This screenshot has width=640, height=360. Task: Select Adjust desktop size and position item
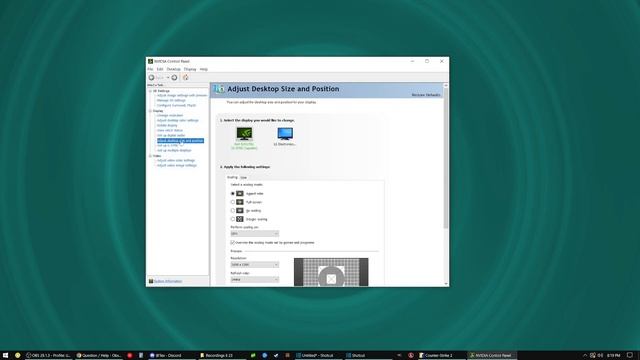(180, 140)
